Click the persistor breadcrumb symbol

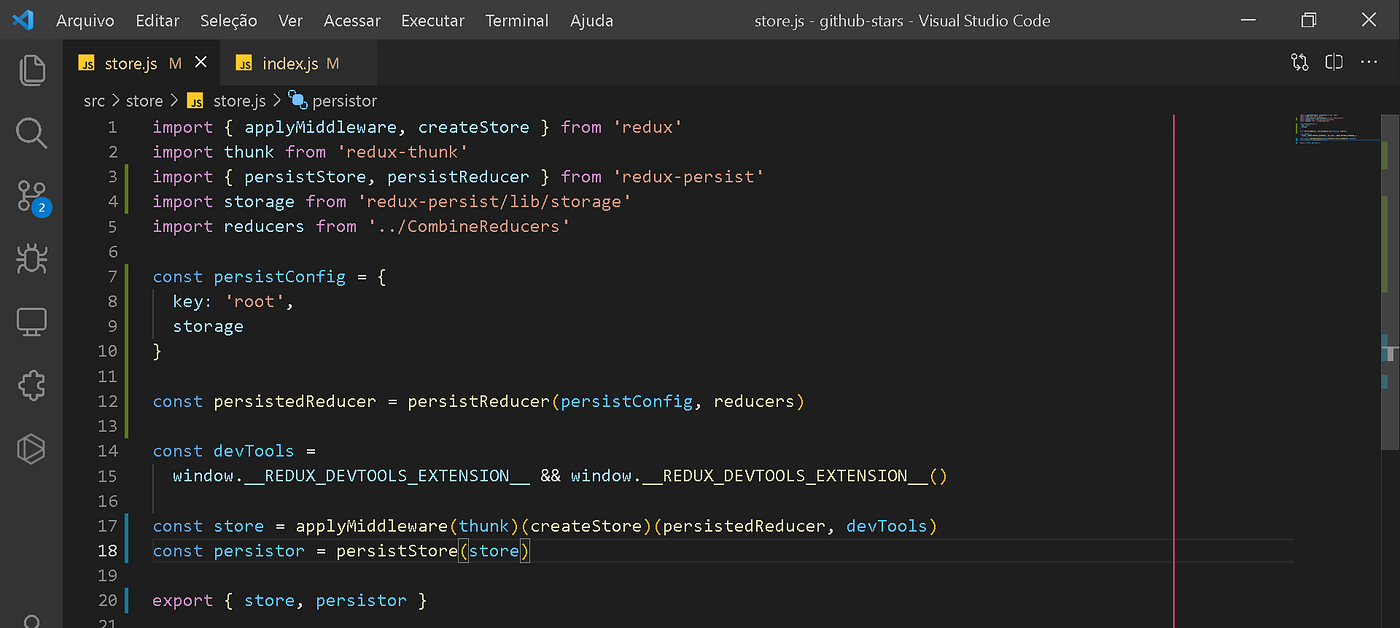(x=344, y=100)
